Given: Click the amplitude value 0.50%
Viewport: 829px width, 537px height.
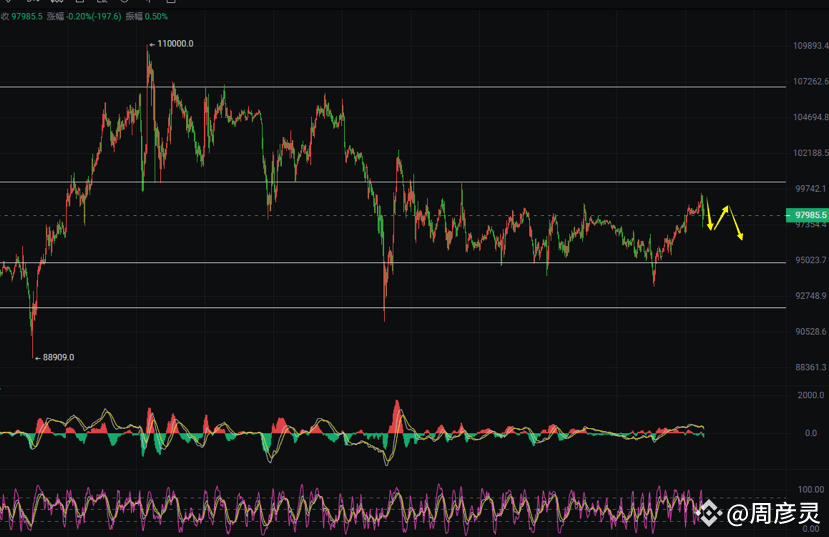Looking at the screenshot, I should (156, 16).
